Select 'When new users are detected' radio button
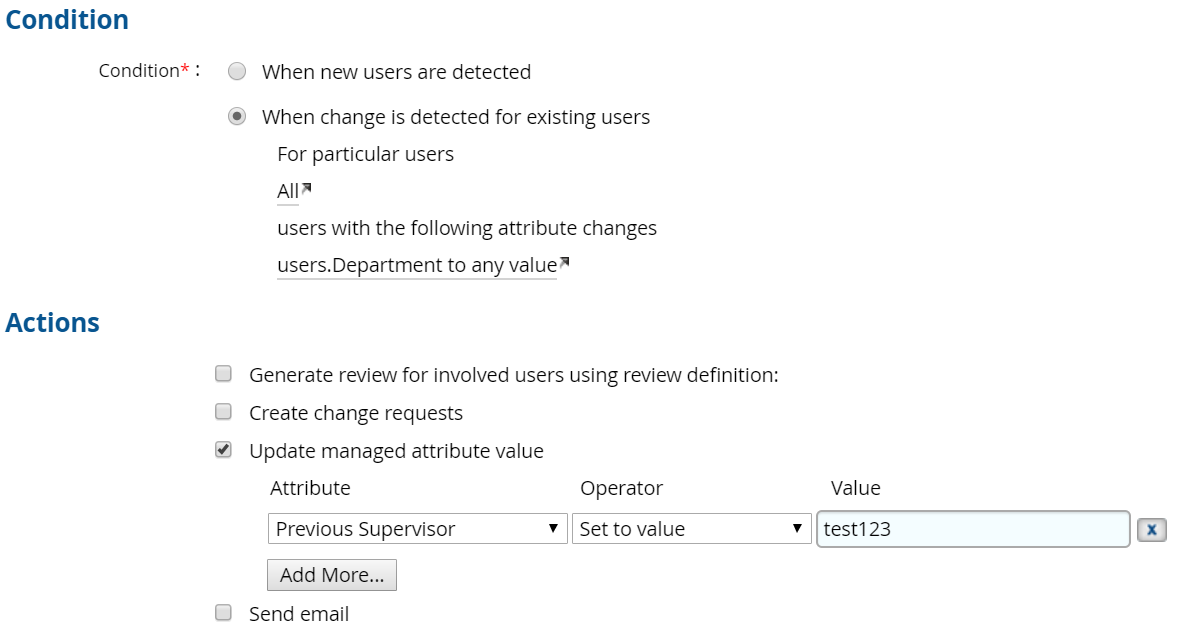Image resolution: width=1183 pixels, height=634 pixels. [237, 72]
